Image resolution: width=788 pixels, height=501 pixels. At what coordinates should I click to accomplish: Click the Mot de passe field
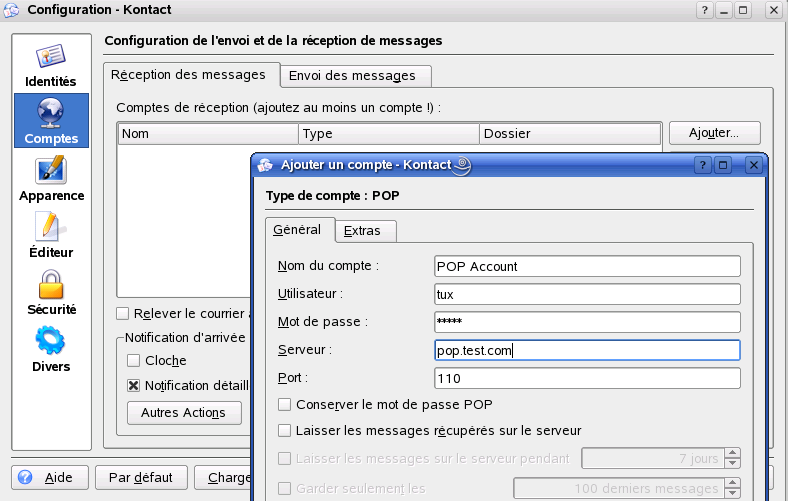[587, 322]
